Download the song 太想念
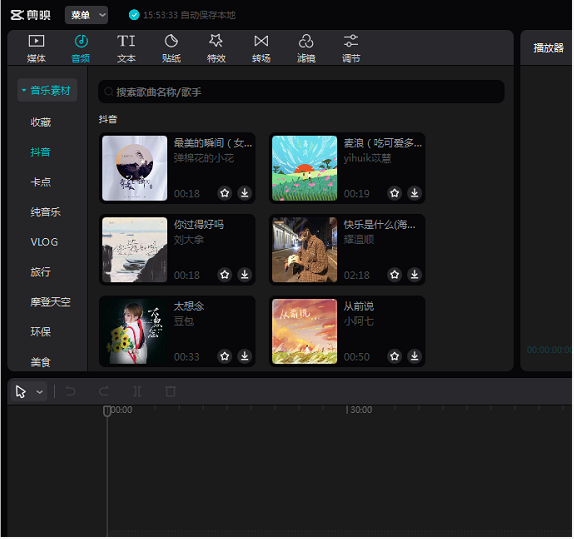Viewport: 574px width, 539px height. 245,356
